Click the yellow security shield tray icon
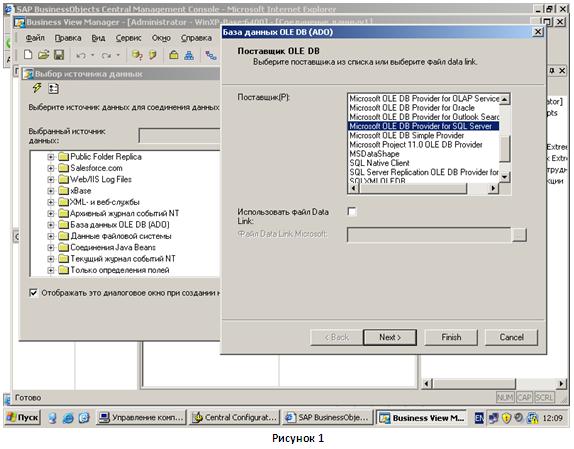Image resolution: width=574 pixels, height=449 pixels. [x=506, y=418]
